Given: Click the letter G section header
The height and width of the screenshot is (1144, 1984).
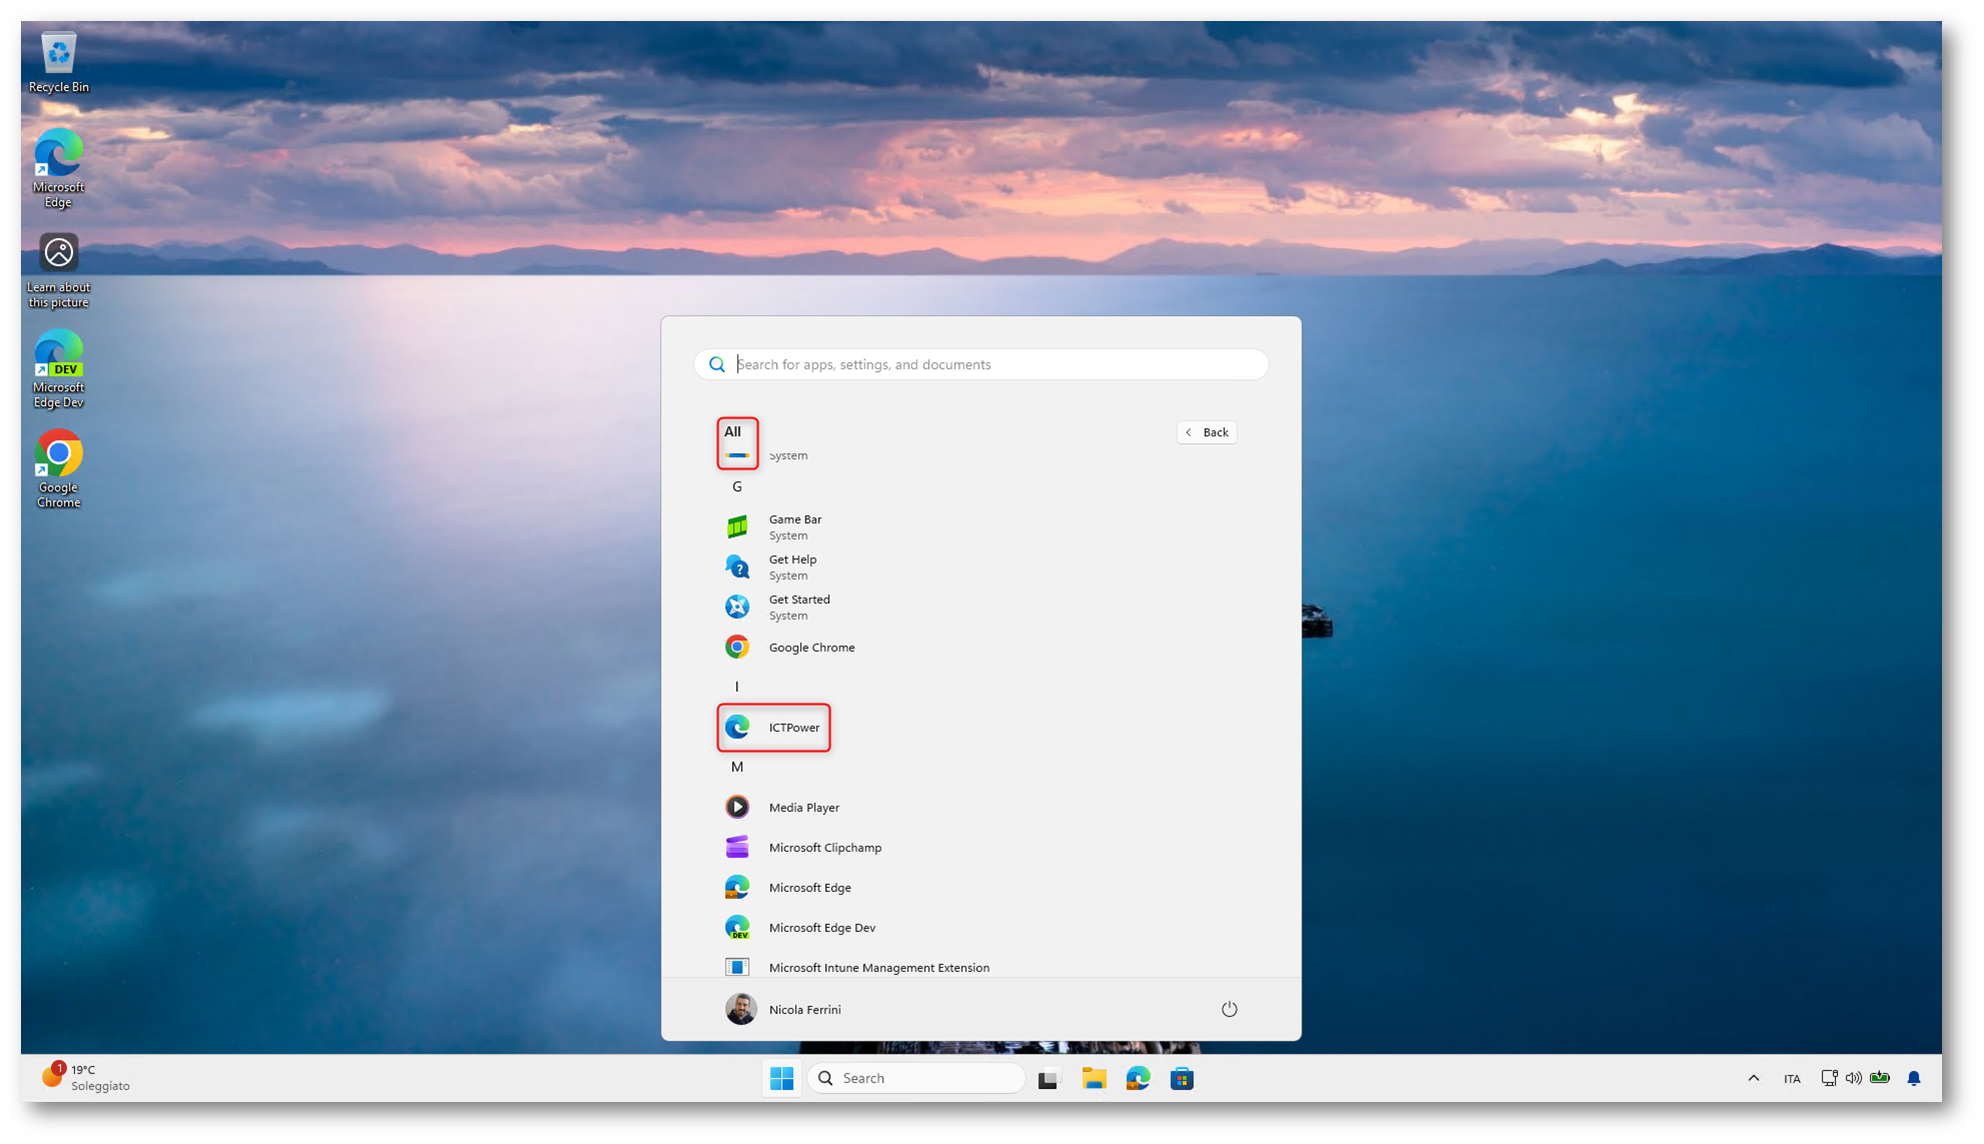Looking at the screenshot, I should pos(737,487).
